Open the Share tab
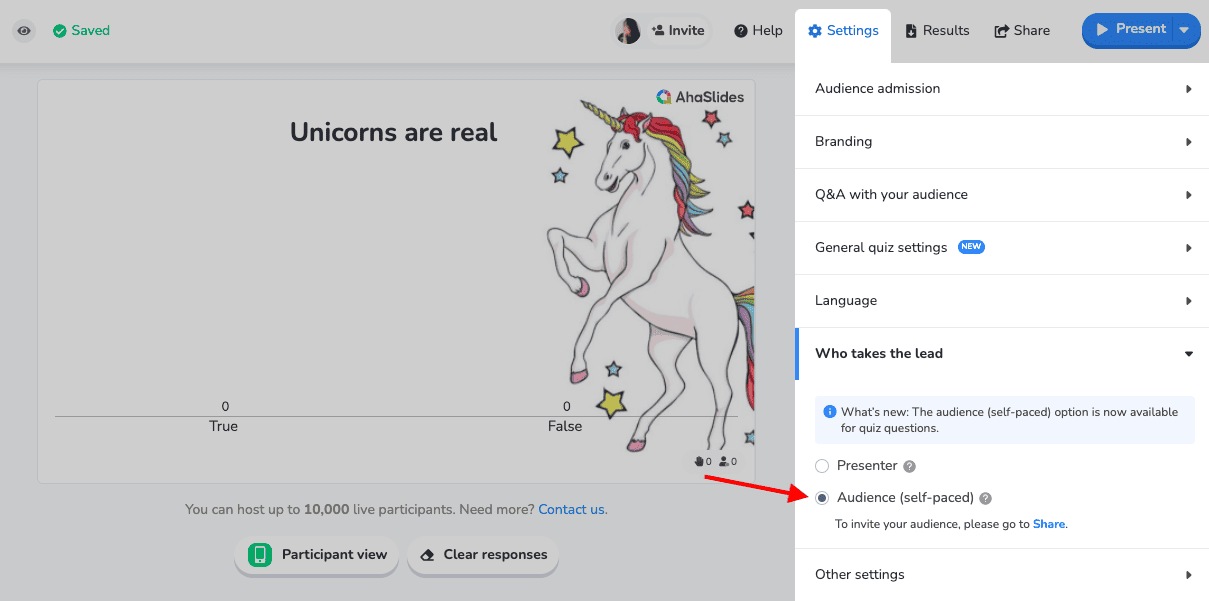Viewport: 1209px width, 601px height. pyautogui.click(x=1022, y=31)
